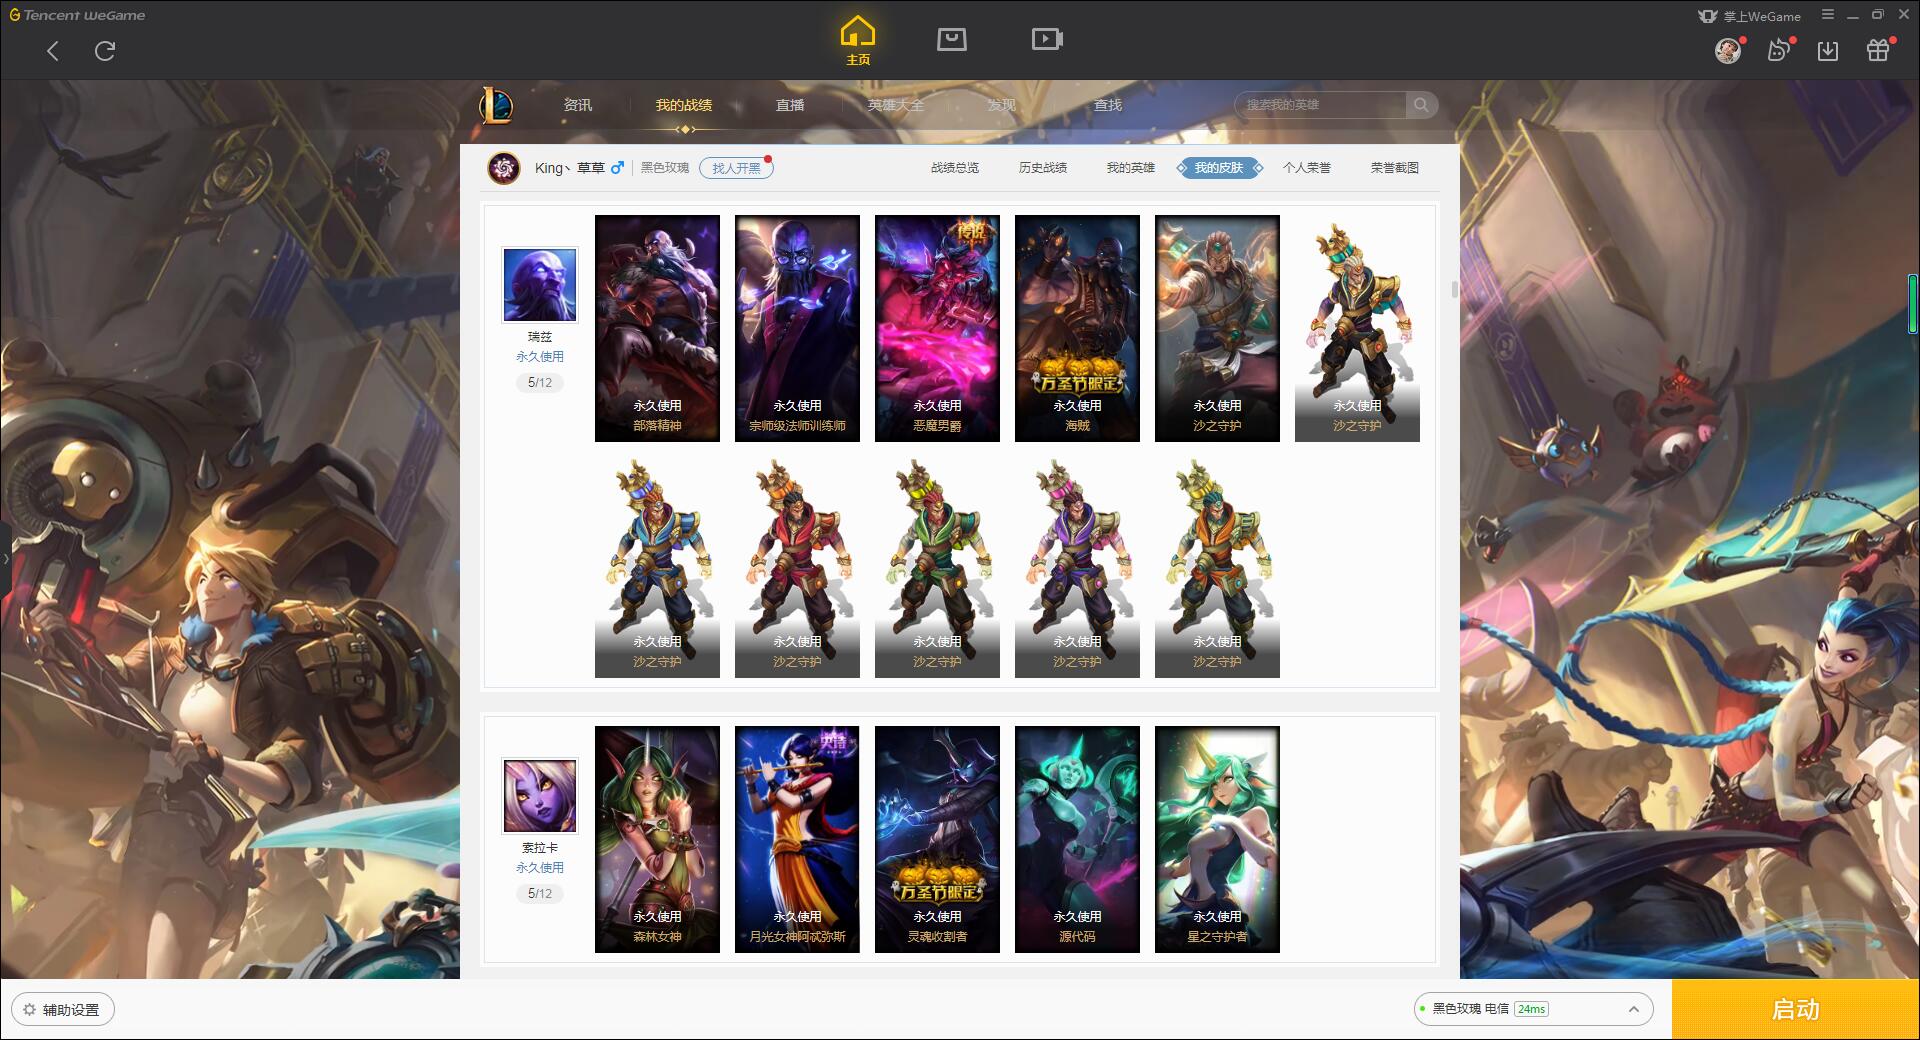The width and height of the screenshot is (1920, 1040).
Task: Click the 海贼 skin card
Action: [x=1077, y=328]
